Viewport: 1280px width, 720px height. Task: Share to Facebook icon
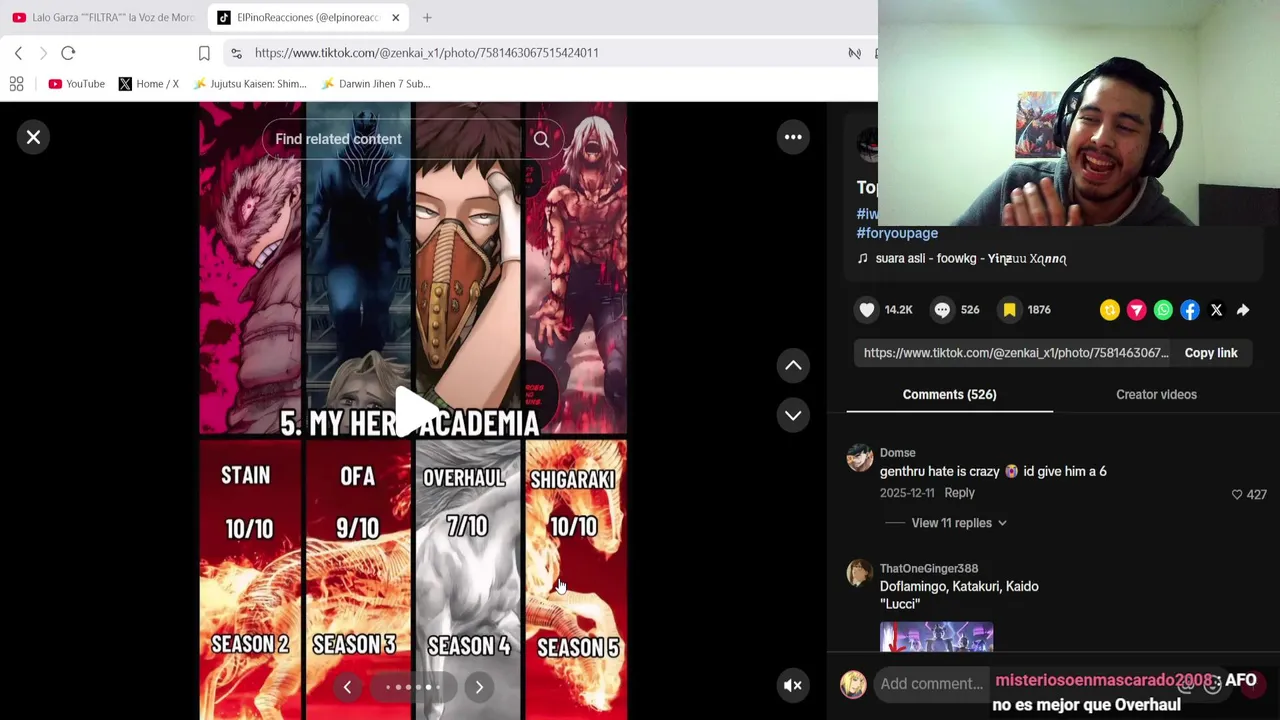[1190, 310]
